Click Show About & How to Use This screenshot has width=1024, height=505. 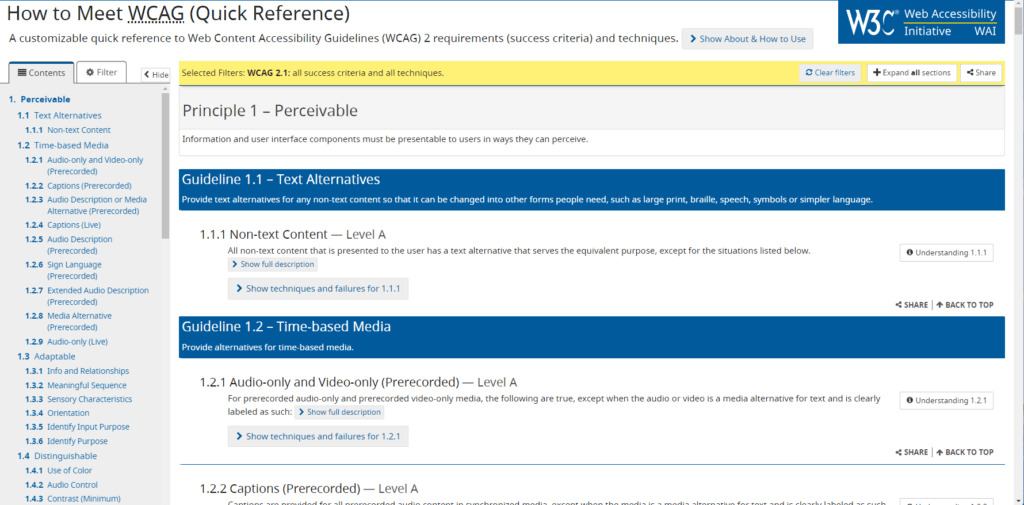click(x=748, y=39)
